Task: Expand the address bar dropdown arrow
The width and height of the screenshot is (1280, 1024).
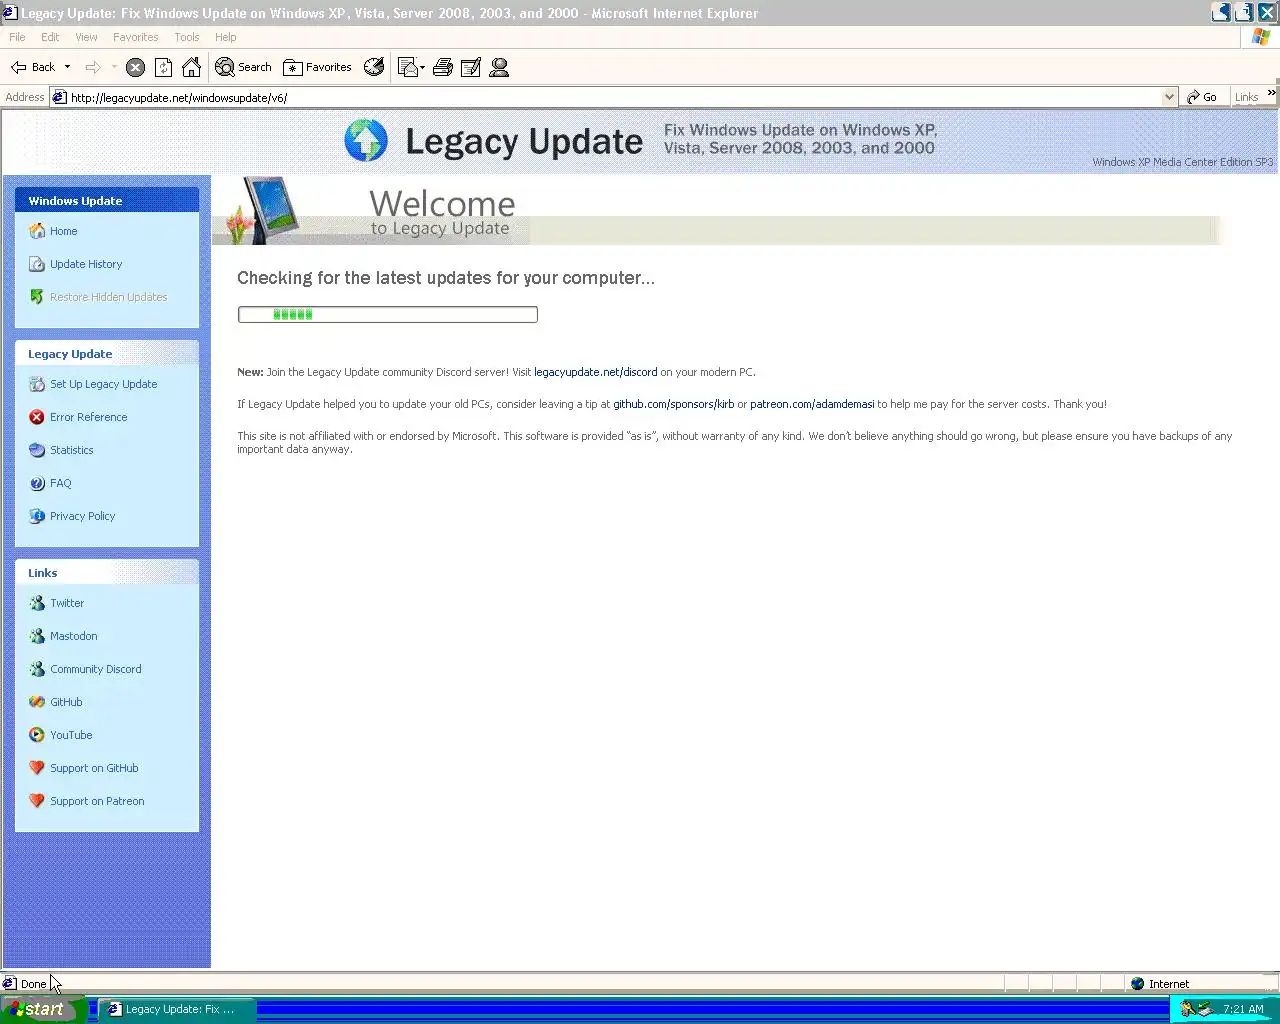Action: coord(1169,97)
